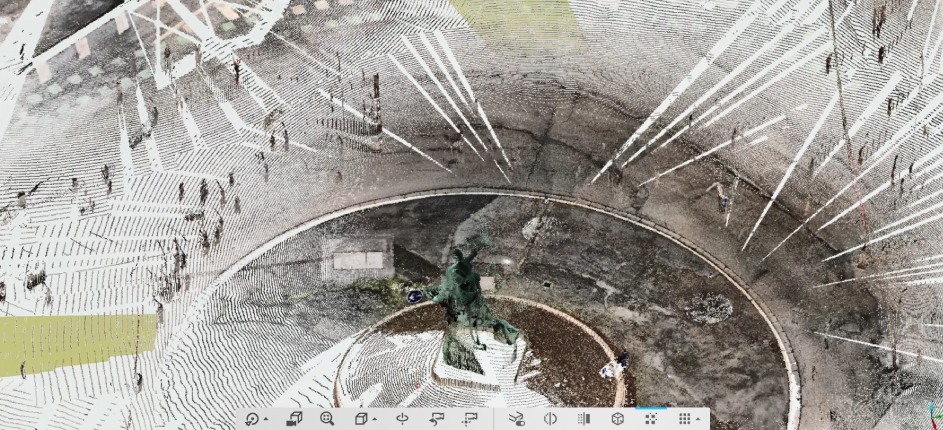Click the mirrored halves split-view icon

pyautogui.click(x=550, y=419)
